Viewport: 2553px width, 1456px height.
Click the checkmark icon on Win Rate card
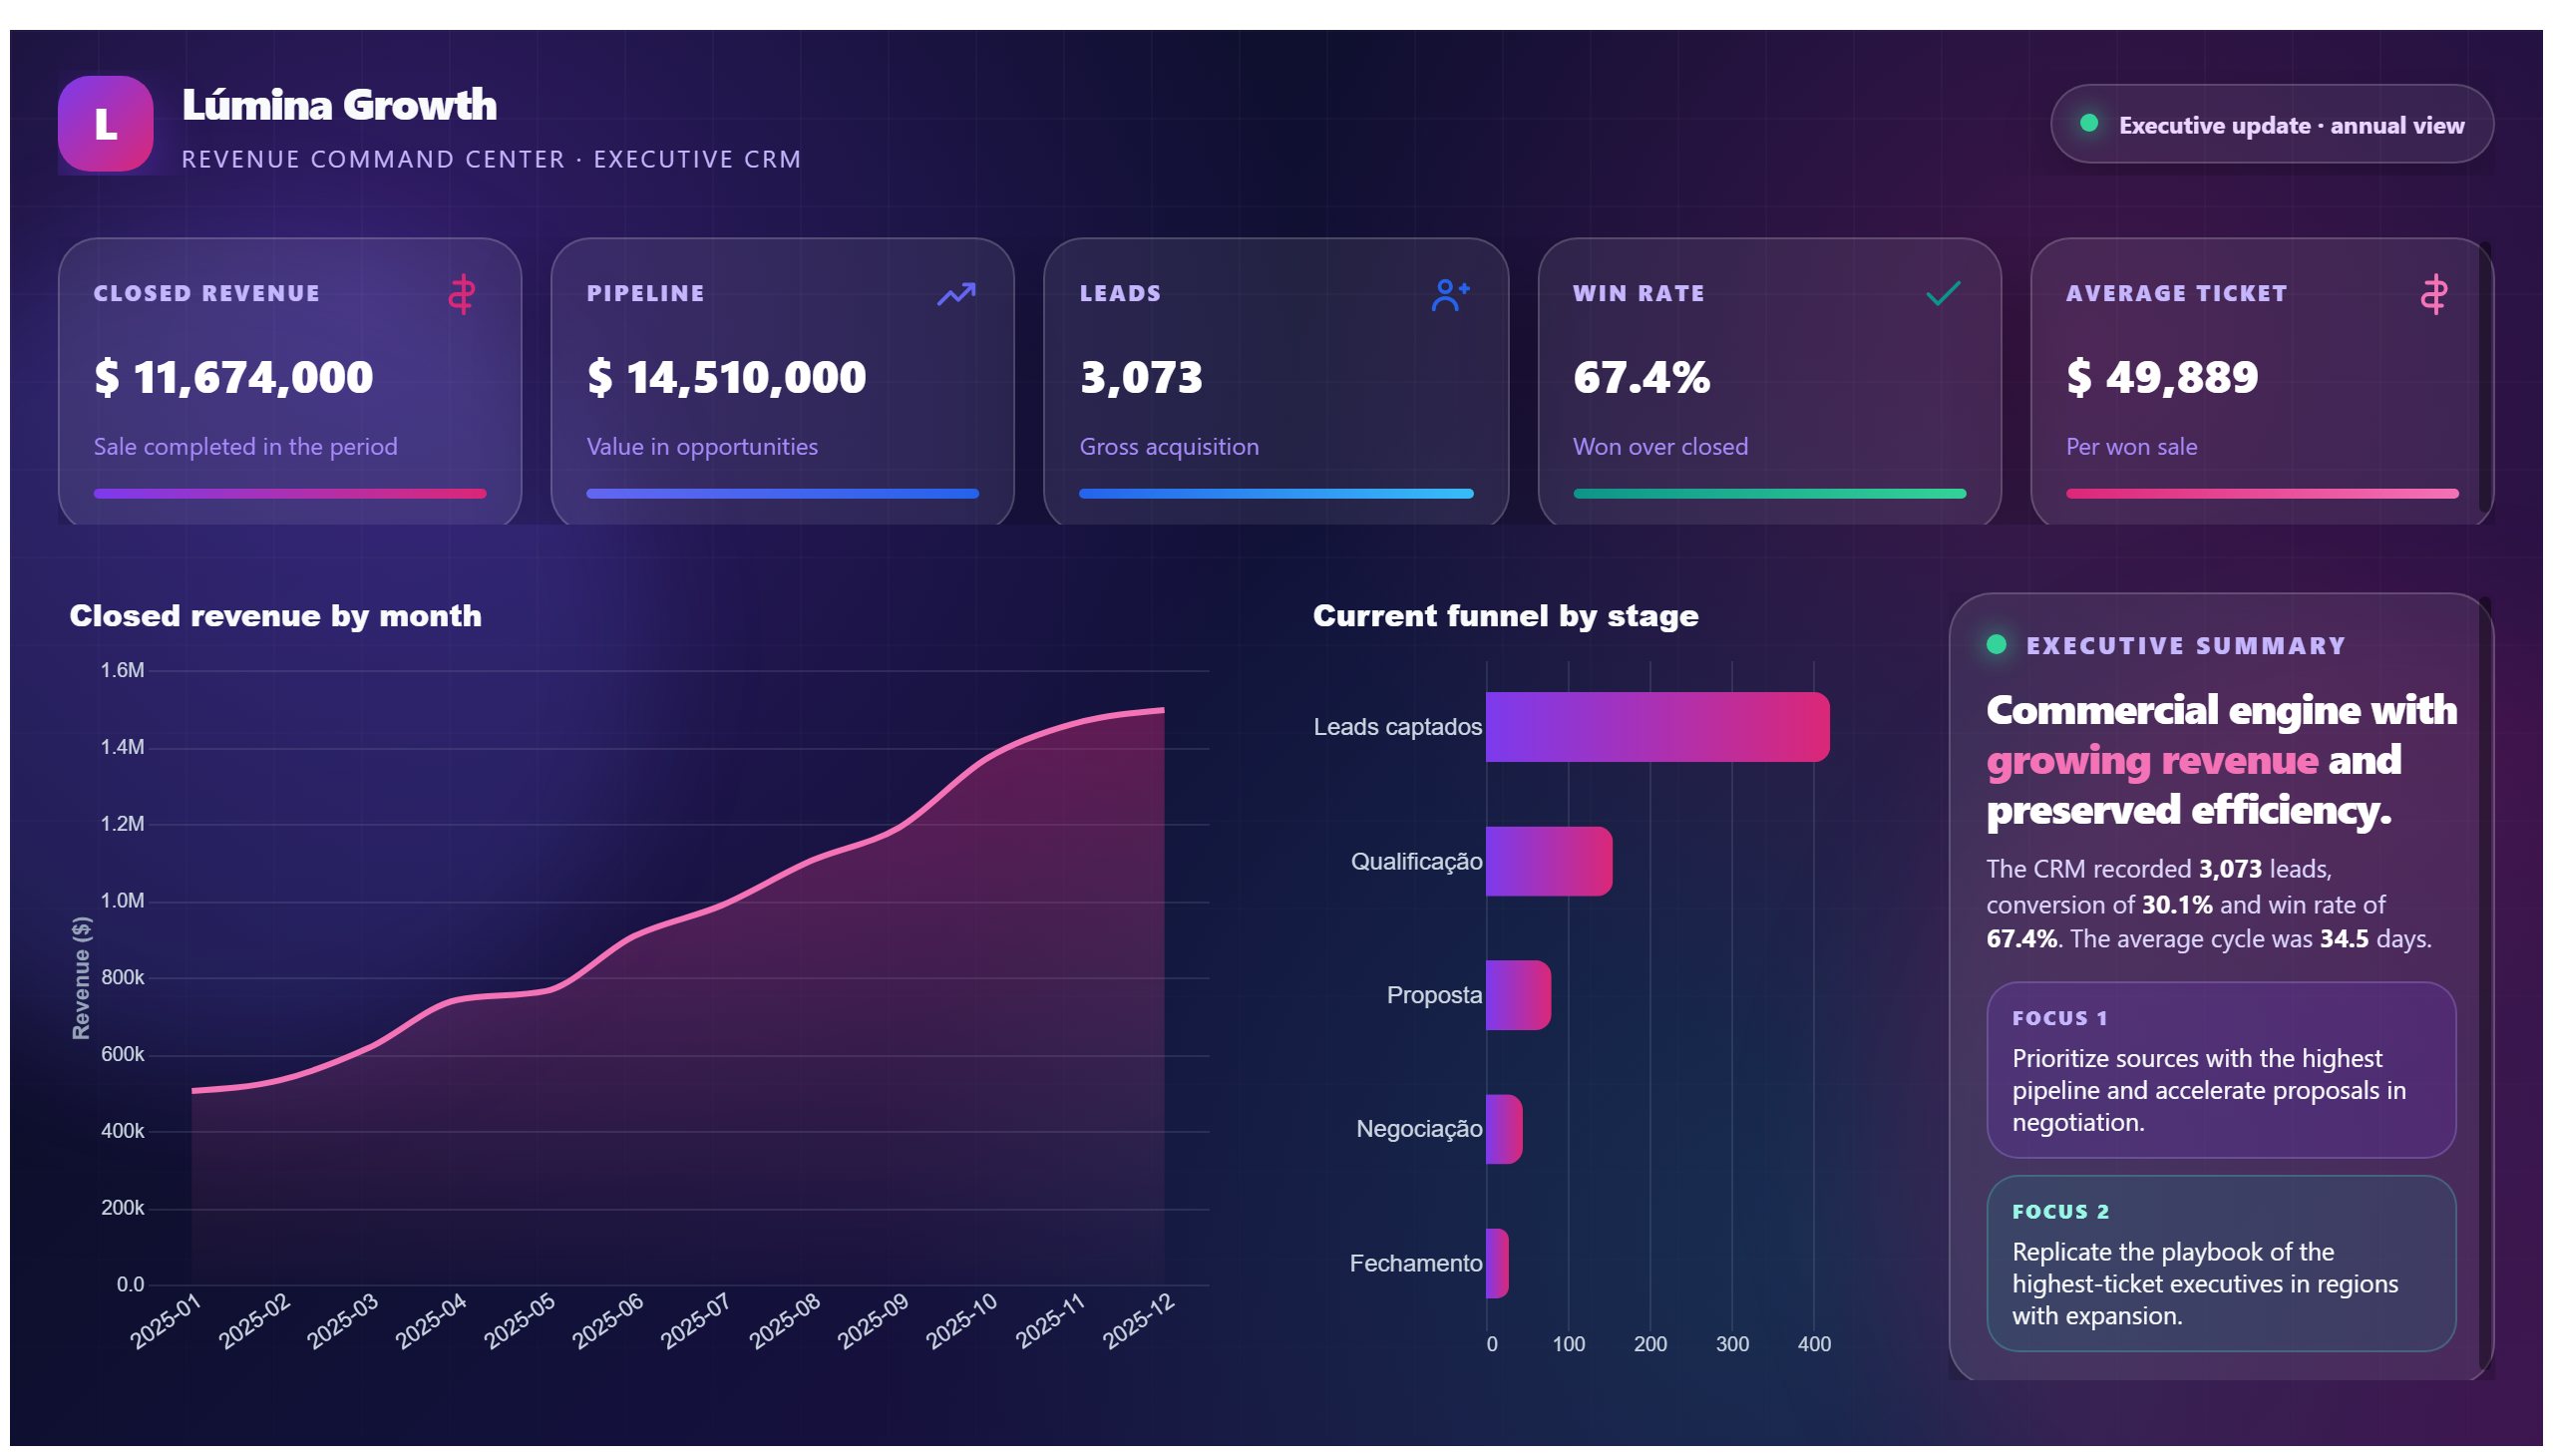[x=1942, y=293]
